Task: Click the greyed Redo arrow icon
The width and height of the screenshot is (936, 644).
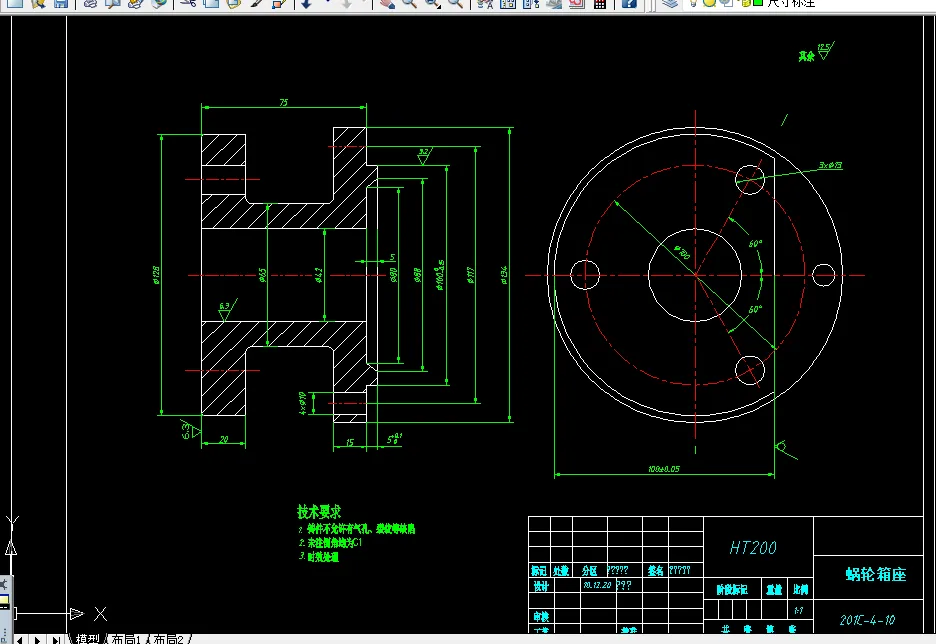Action: coord(346,4)
